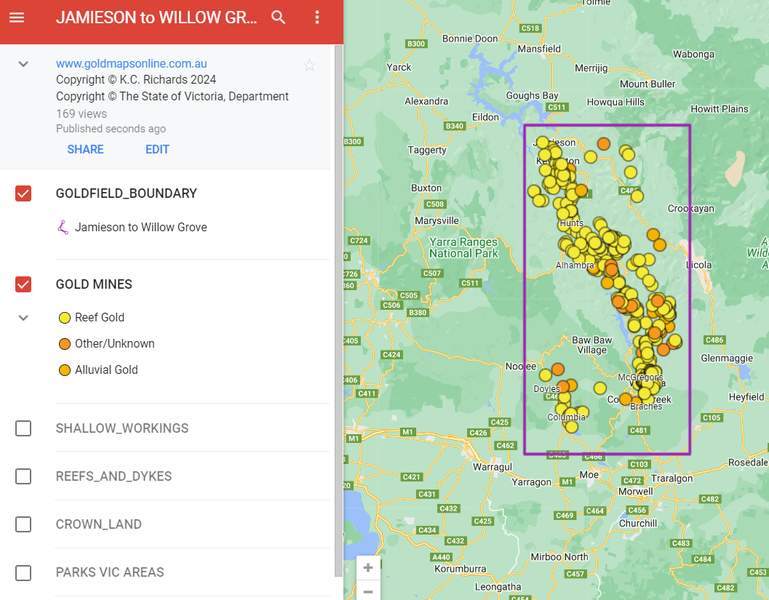Click the JAMIESON to WILLOW GR... map title
The image size is (769, 600).
156,18
